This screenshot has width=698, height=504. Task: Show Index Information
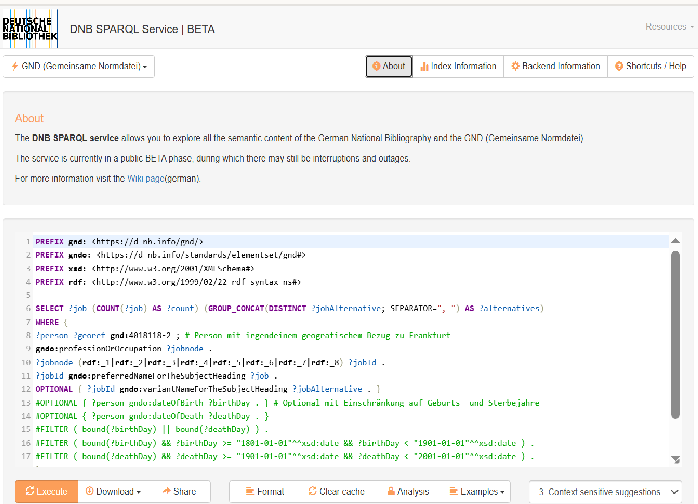pyautogui.click(x=458, y=66)
